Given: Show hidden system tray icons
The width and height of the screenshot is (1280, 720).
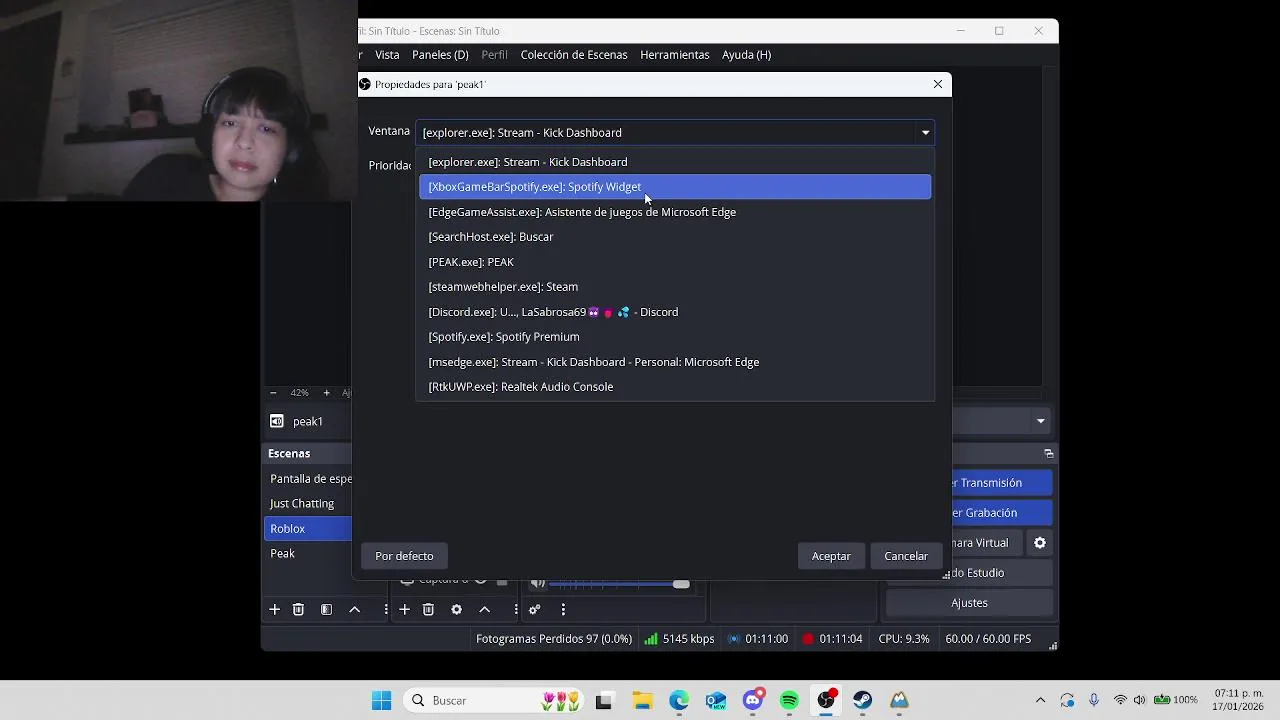Looking at the screenshot, I should [x=1040, y=700].
